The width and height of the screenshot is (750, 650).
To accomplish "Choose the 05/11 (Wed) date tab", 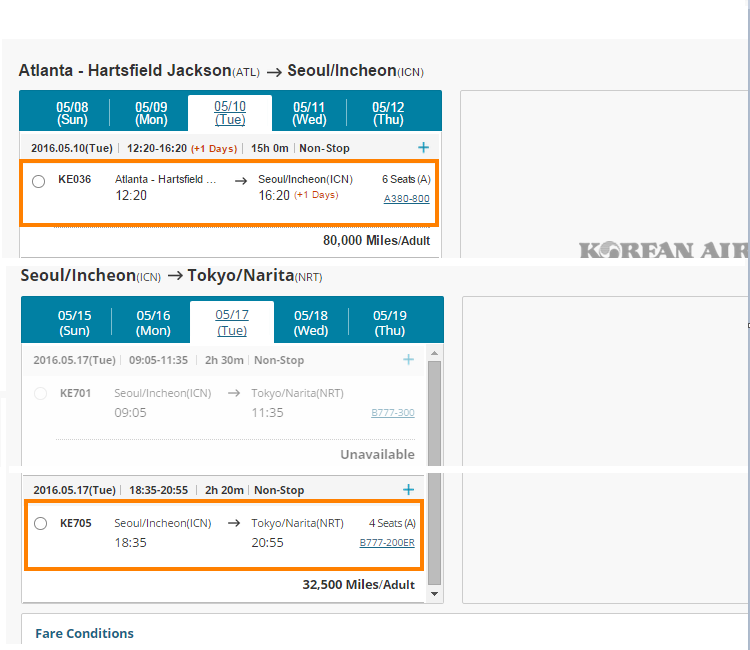I will click(309, 113).
